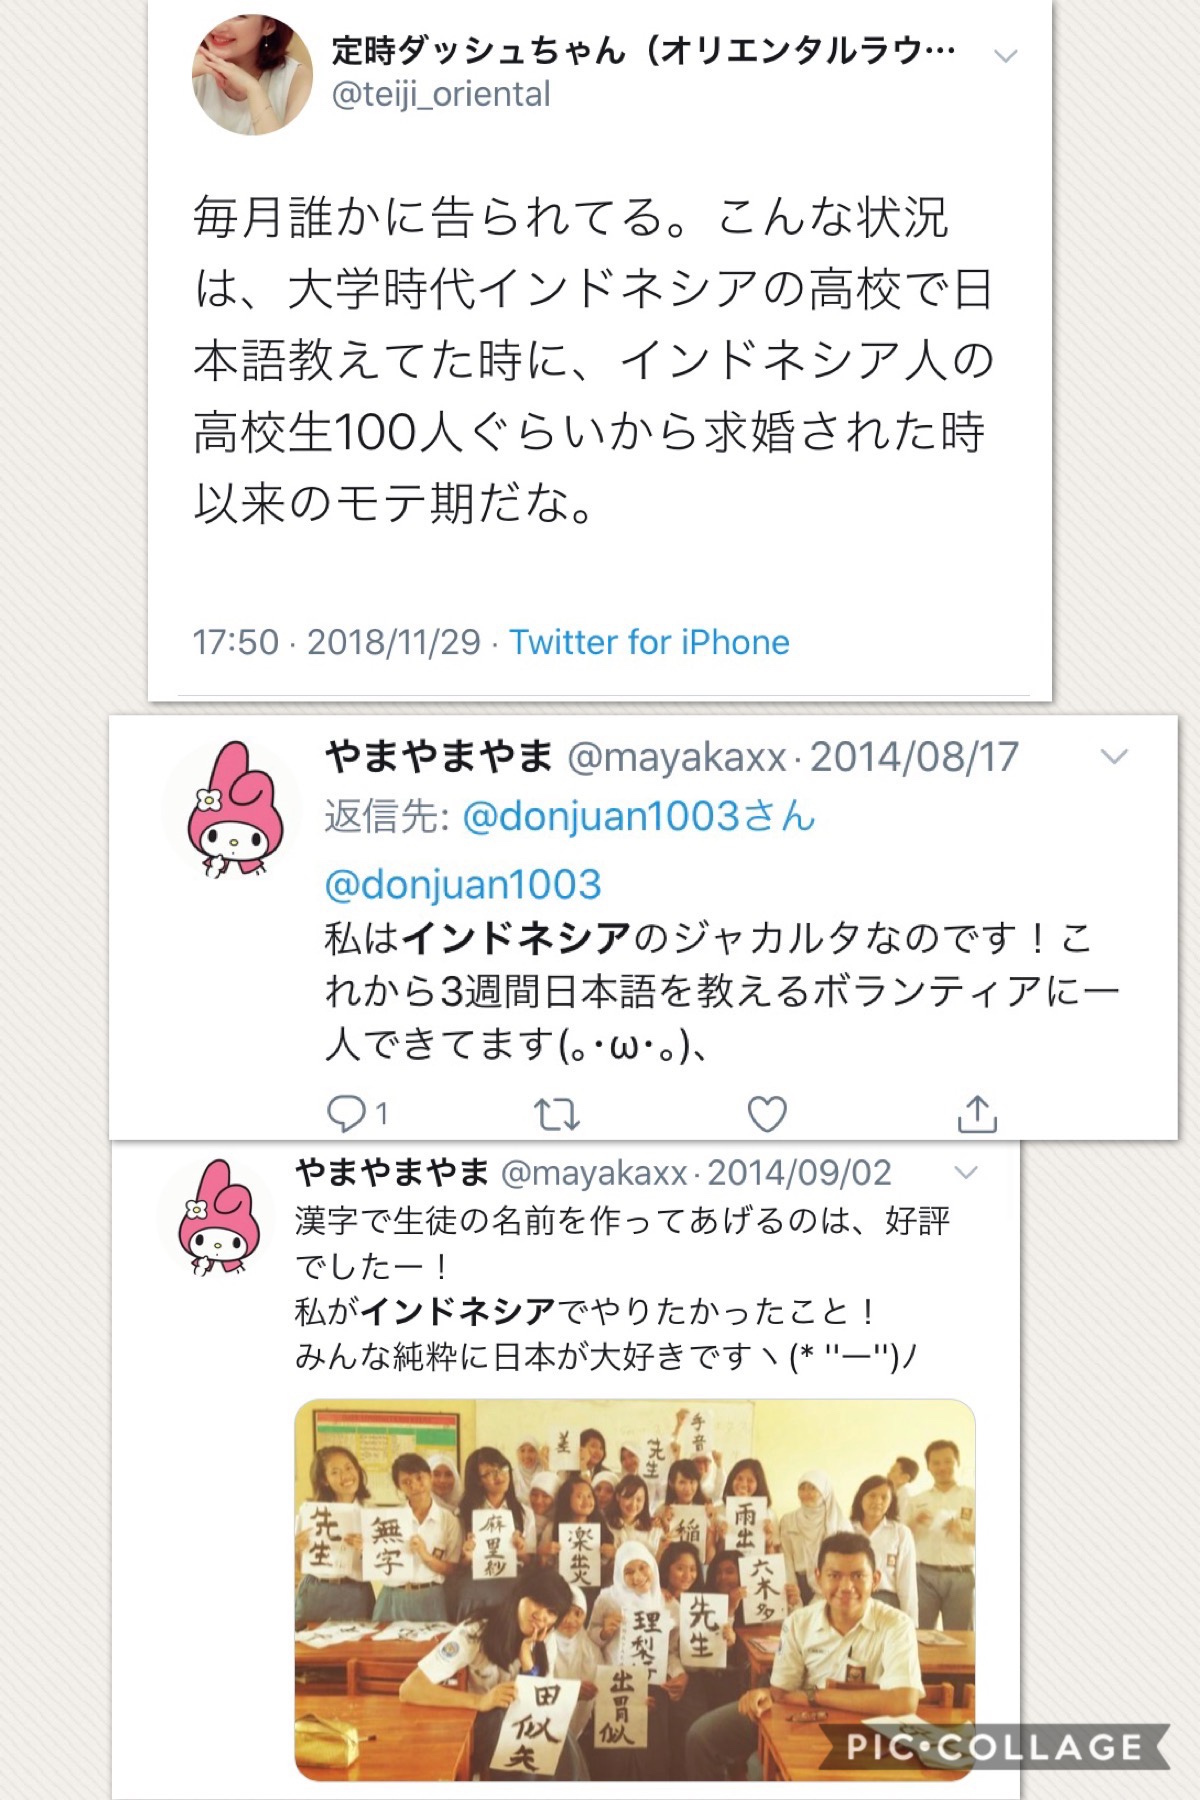The height and width of the screenshot is (1800, 1200).
Task: Open the reply icon with count 1
Action: click(358, 1113)
